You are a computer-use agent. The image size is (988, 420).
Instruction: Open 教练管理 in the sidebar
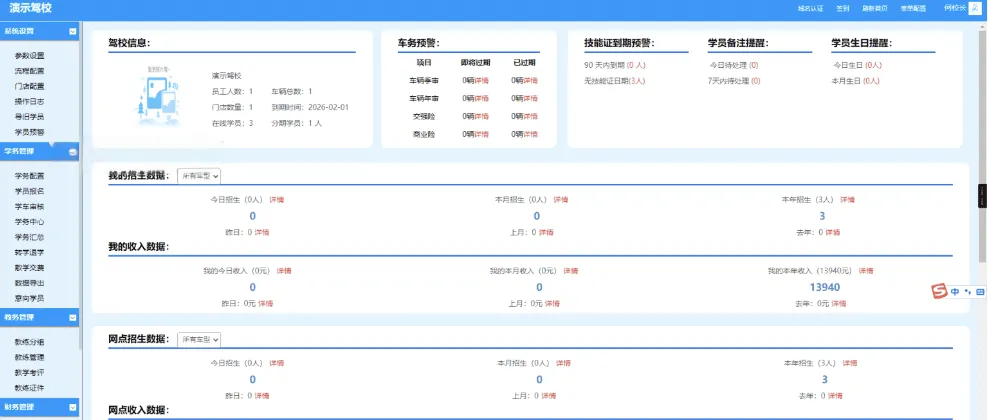(x=30, y=357)
